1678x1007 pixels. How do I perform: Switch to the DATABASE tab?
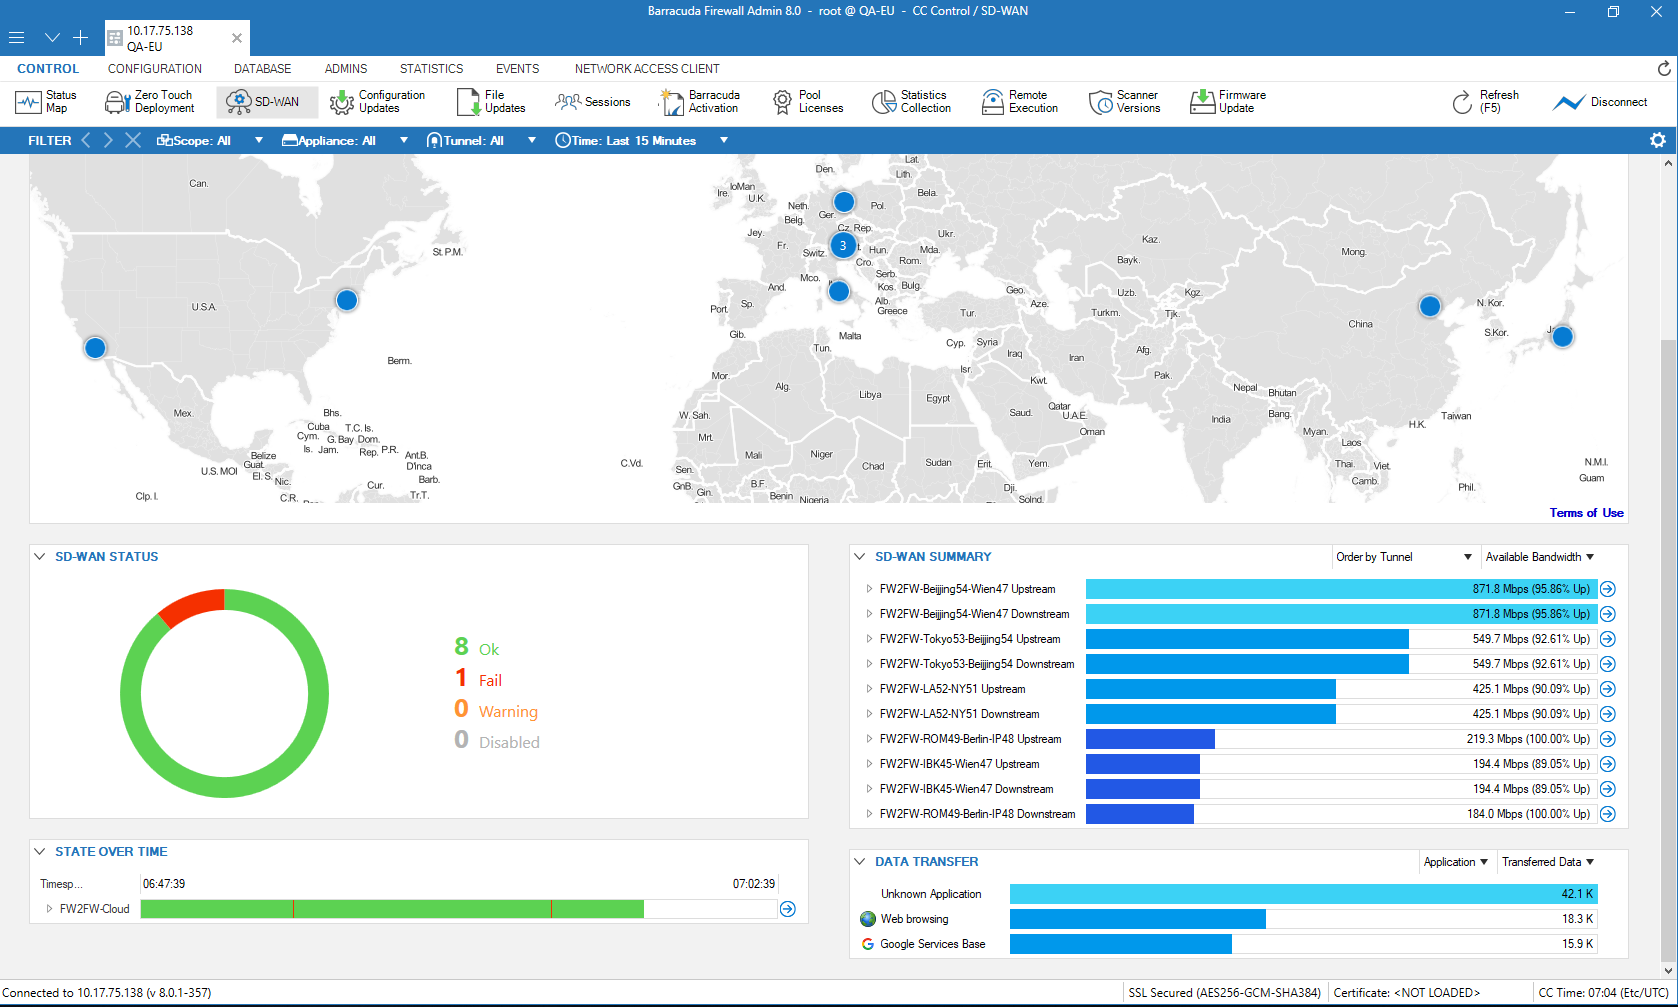[x=263, y=69]
